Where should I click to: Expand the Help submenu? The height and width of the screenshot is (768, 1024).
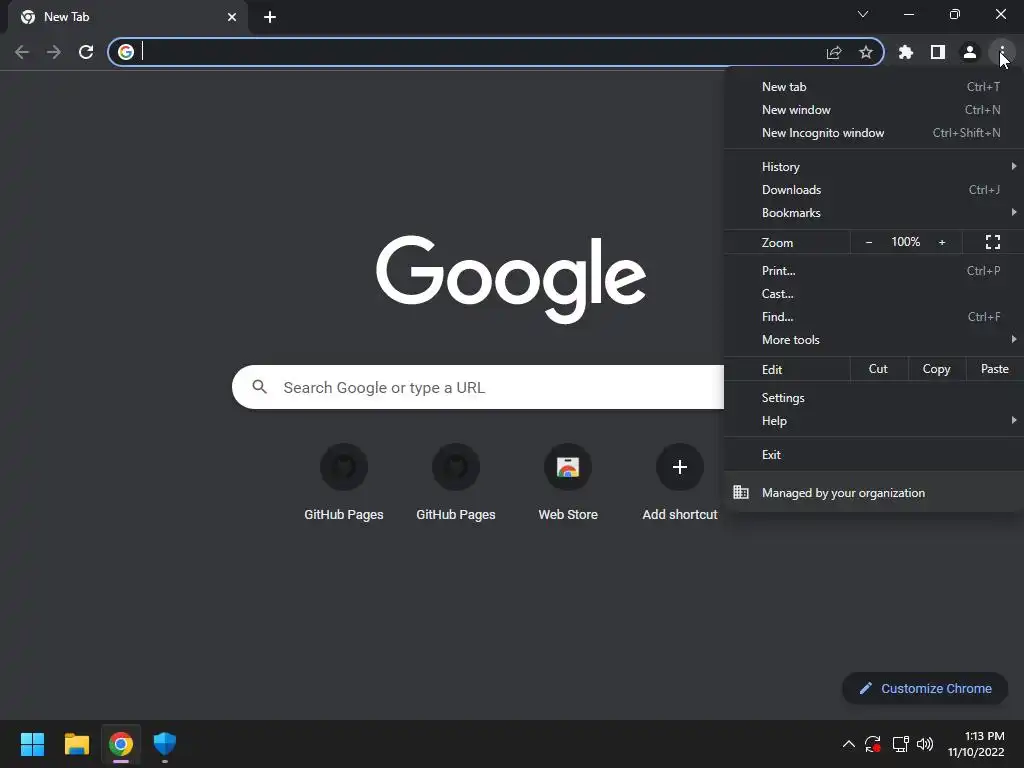coord(874,421)
